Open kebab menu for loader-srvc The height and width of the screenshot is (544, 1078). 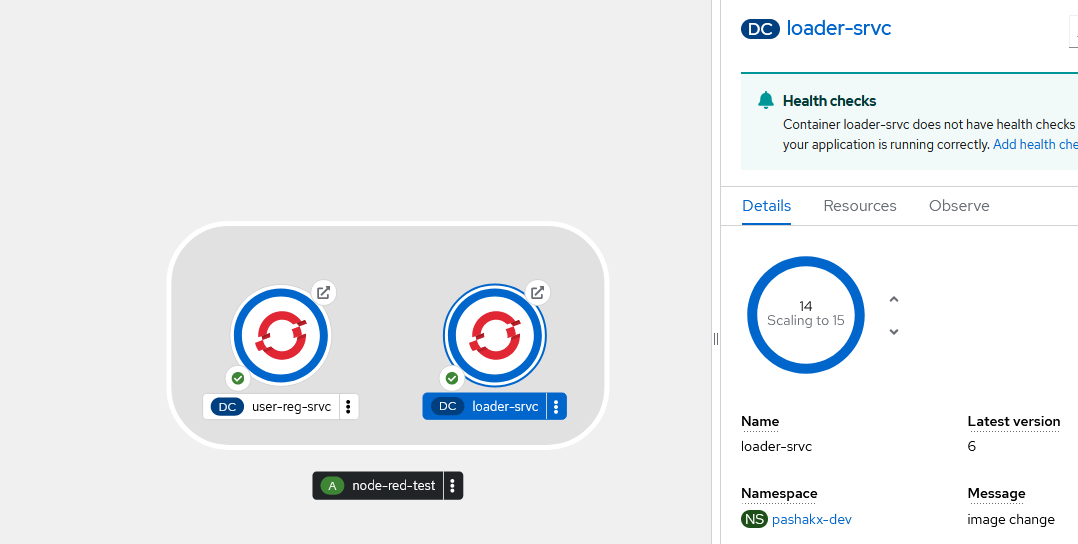[556, 406]
